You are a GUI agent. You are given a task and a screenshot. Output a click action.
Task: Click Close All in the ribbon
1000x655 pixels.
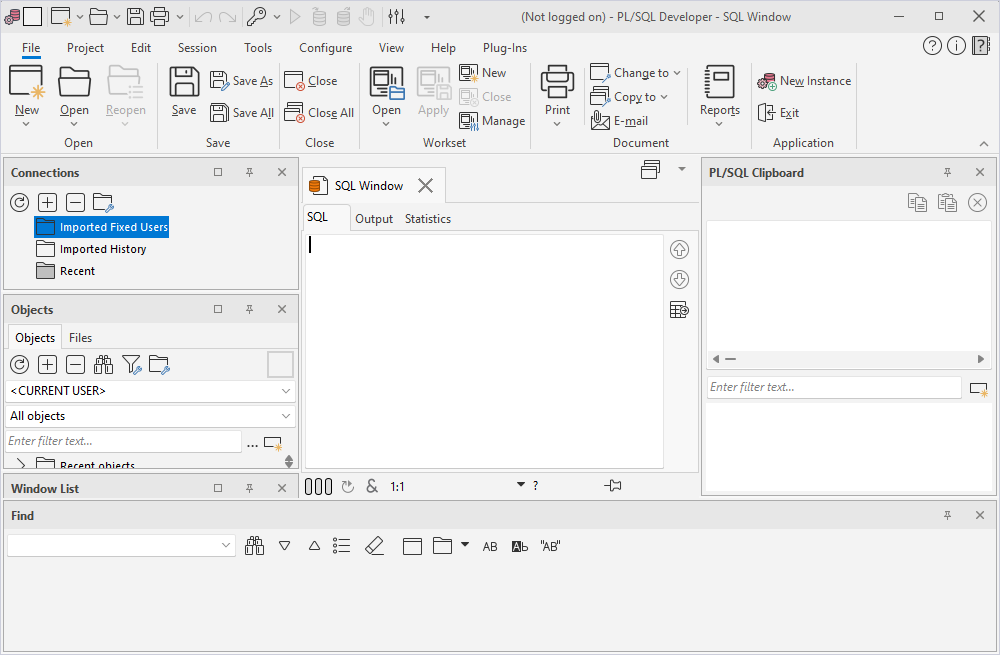tap(319, 113)
